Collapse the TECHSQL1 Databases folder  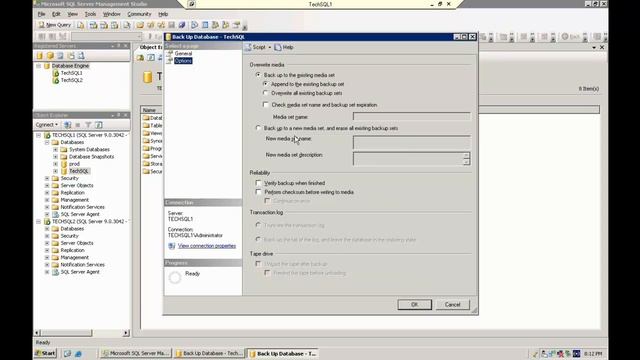coord(47,142)
